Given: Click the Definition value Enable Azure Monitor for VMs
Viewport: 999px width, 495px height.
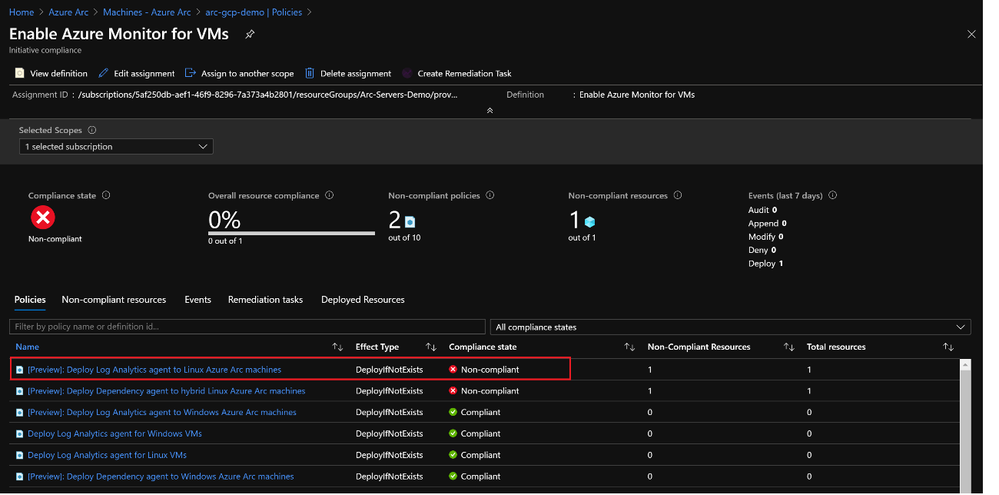Looking at the screenshot, I should pos(637,94).
